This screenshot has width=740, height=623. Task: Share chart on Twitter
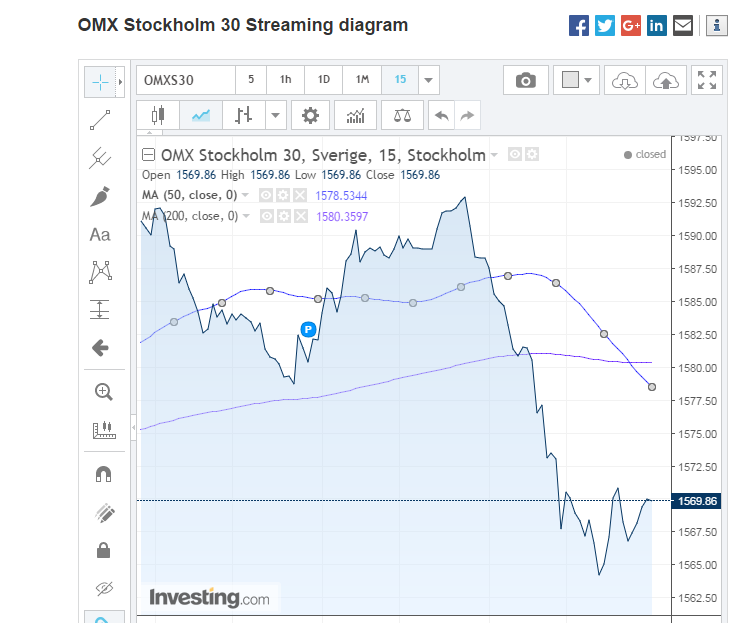pyautogui.click(x=605, y=25)
